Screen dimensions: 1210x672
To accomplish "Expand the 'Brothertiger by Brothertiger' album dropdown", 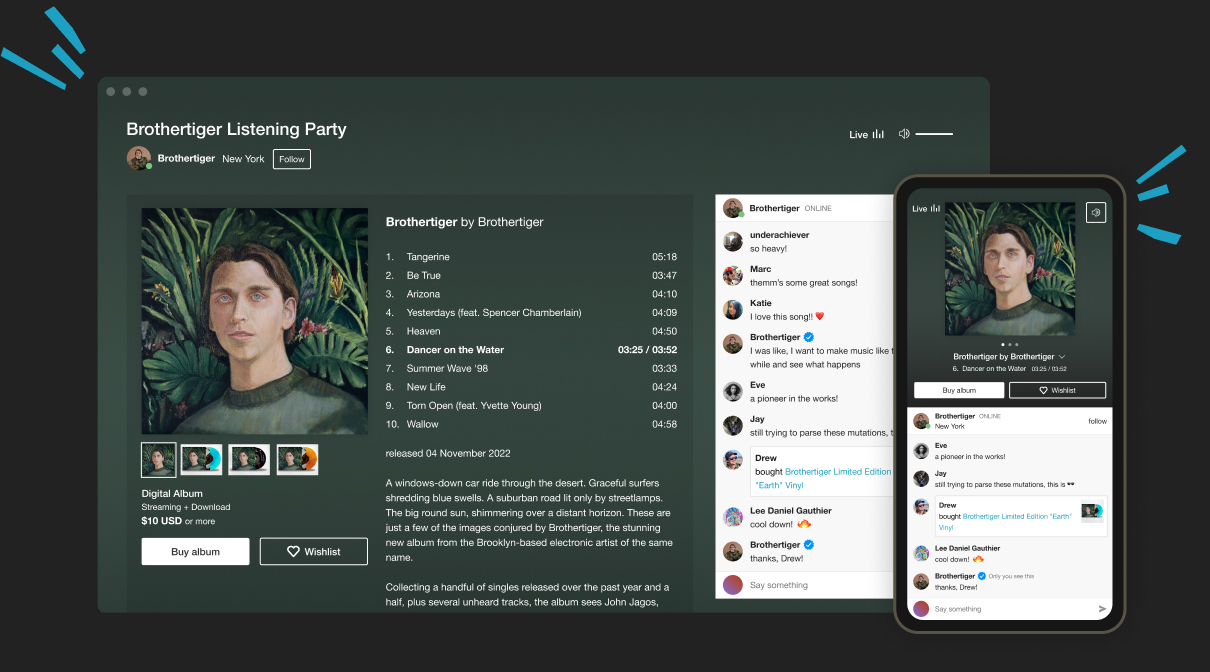I will 1062,357.
